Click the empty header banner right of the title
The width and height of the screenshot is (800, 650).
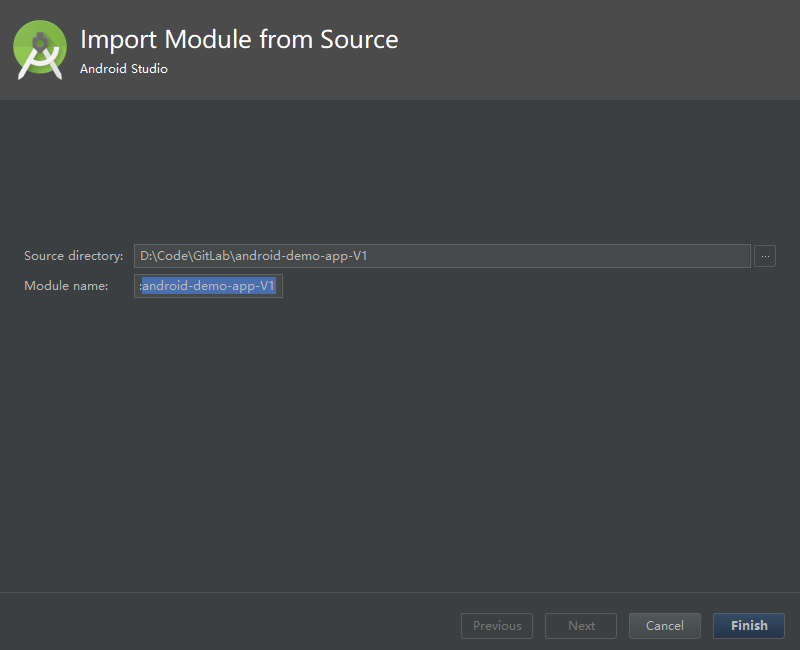pos(597,50)
